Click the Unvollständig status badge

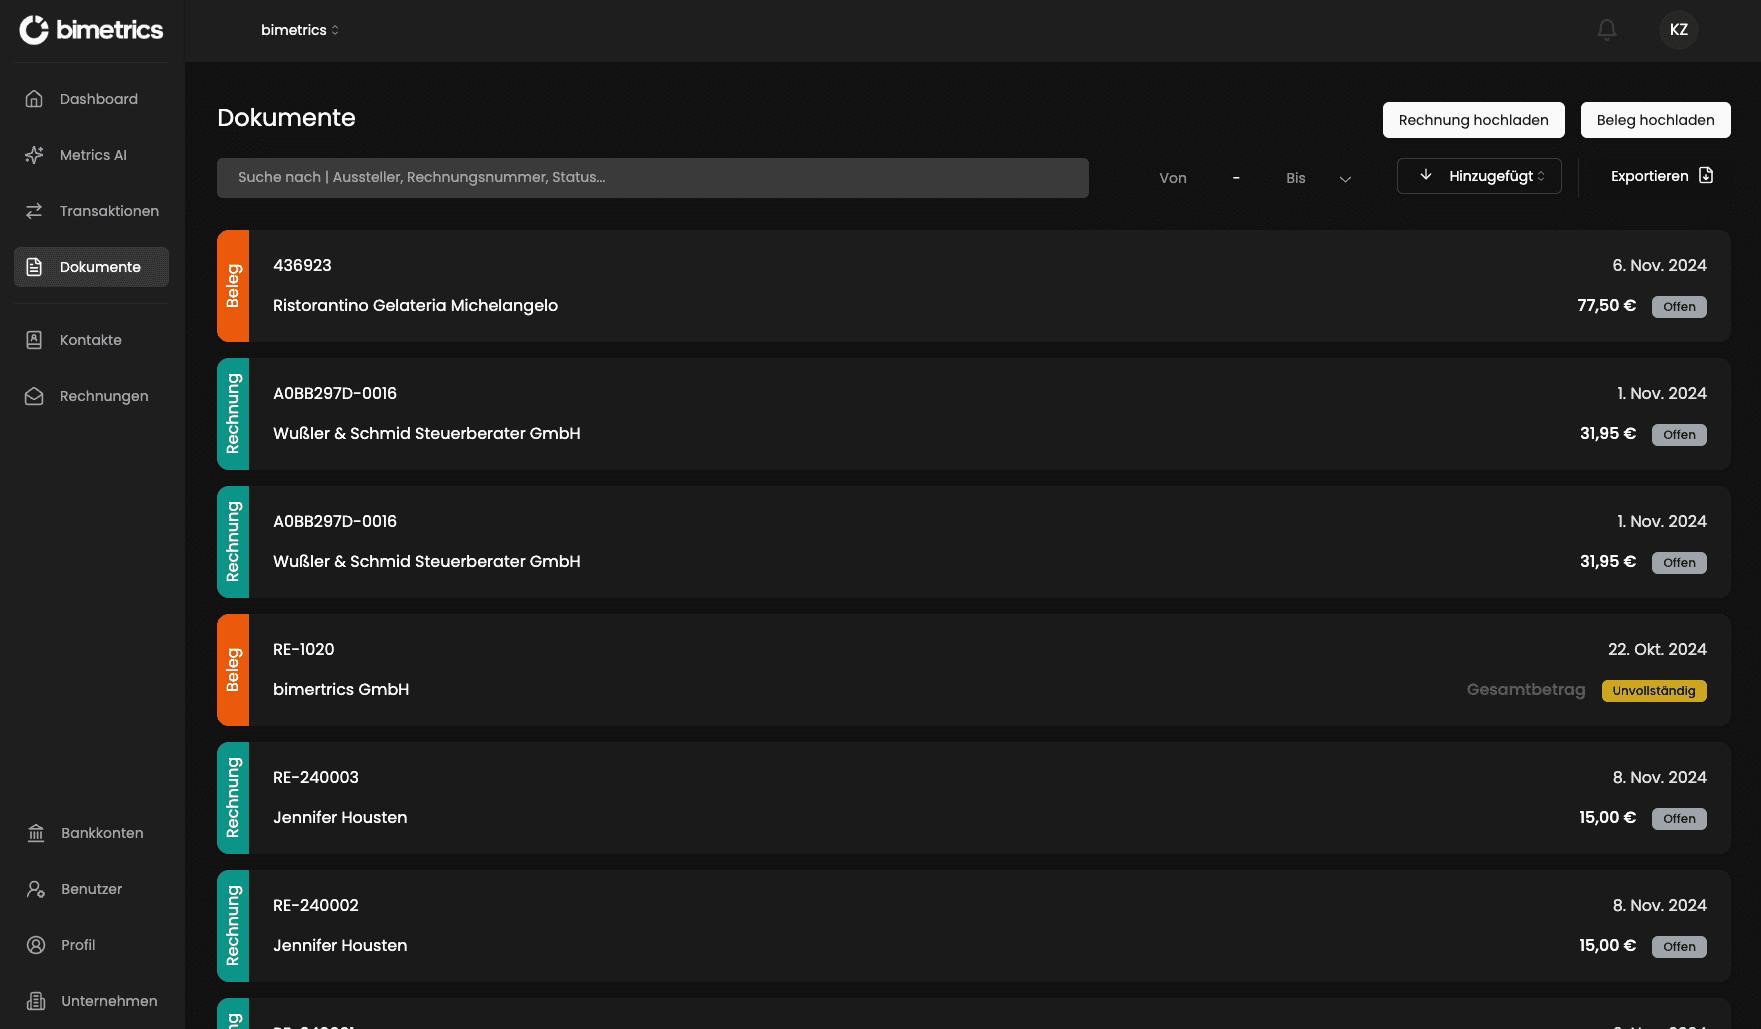[x=1653, y=691]
